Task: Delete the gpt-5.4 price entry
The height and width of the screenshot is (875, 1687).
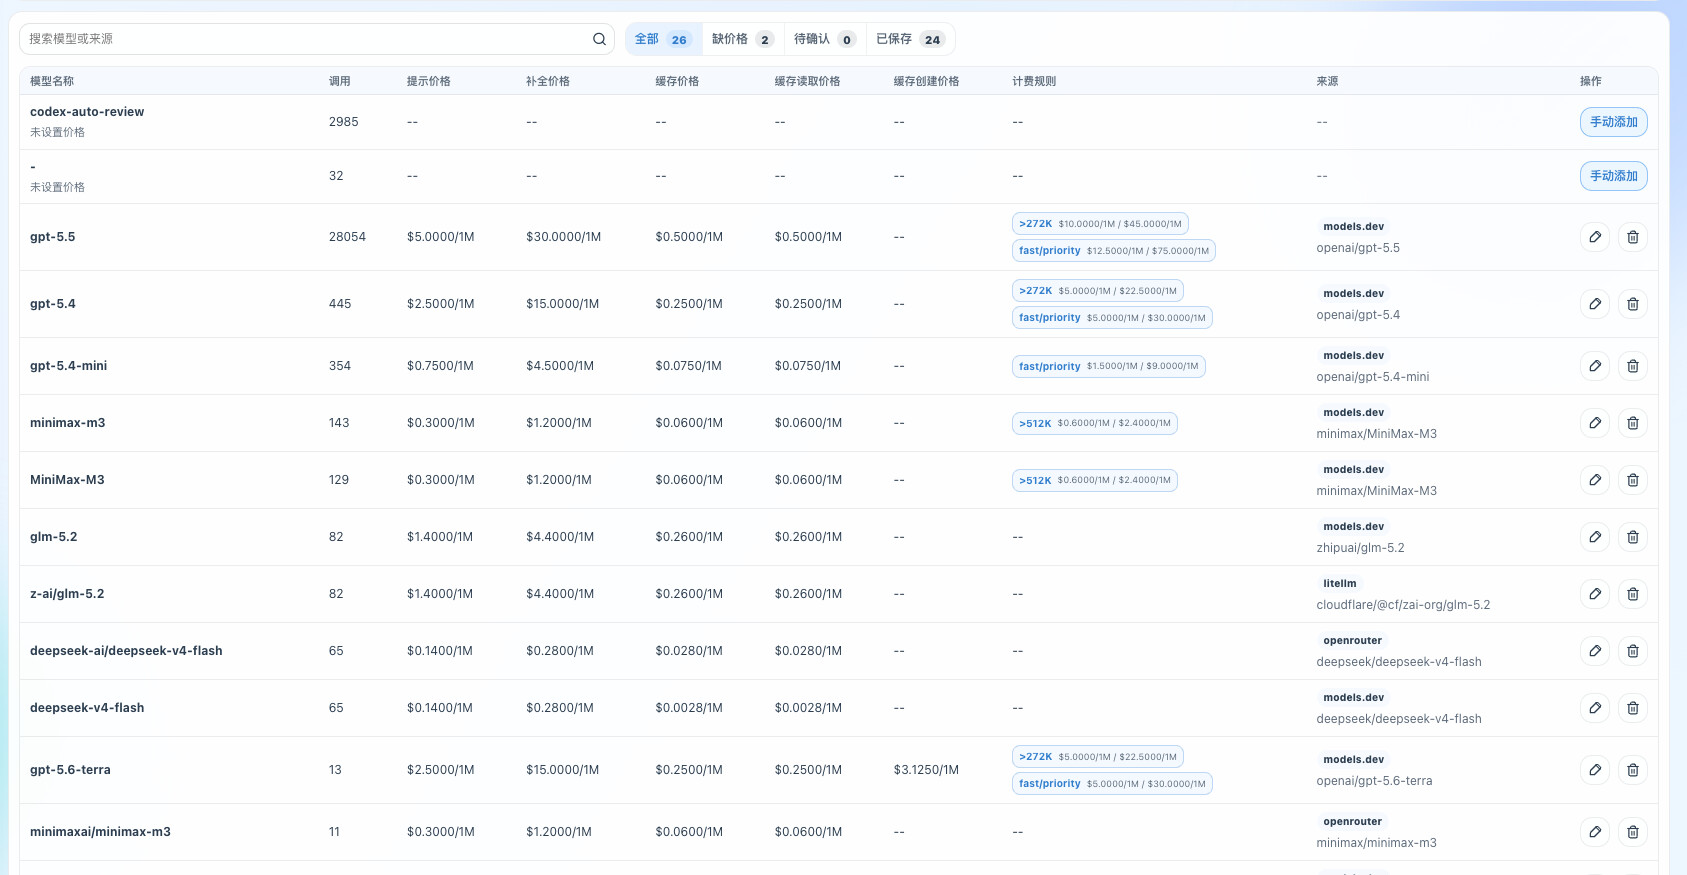Action: (1633, 304)
